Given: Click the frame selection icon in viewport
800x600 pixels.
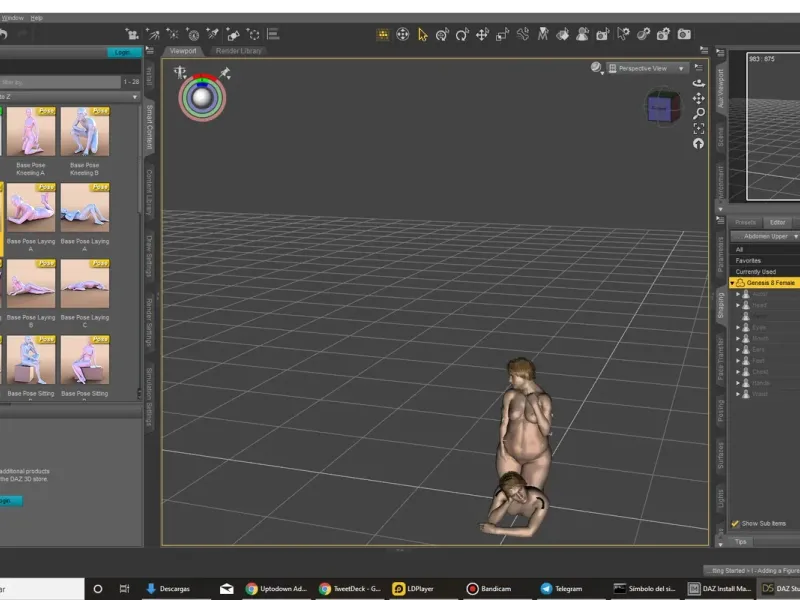Looking at the screenshot, I should tap(698, 128).
